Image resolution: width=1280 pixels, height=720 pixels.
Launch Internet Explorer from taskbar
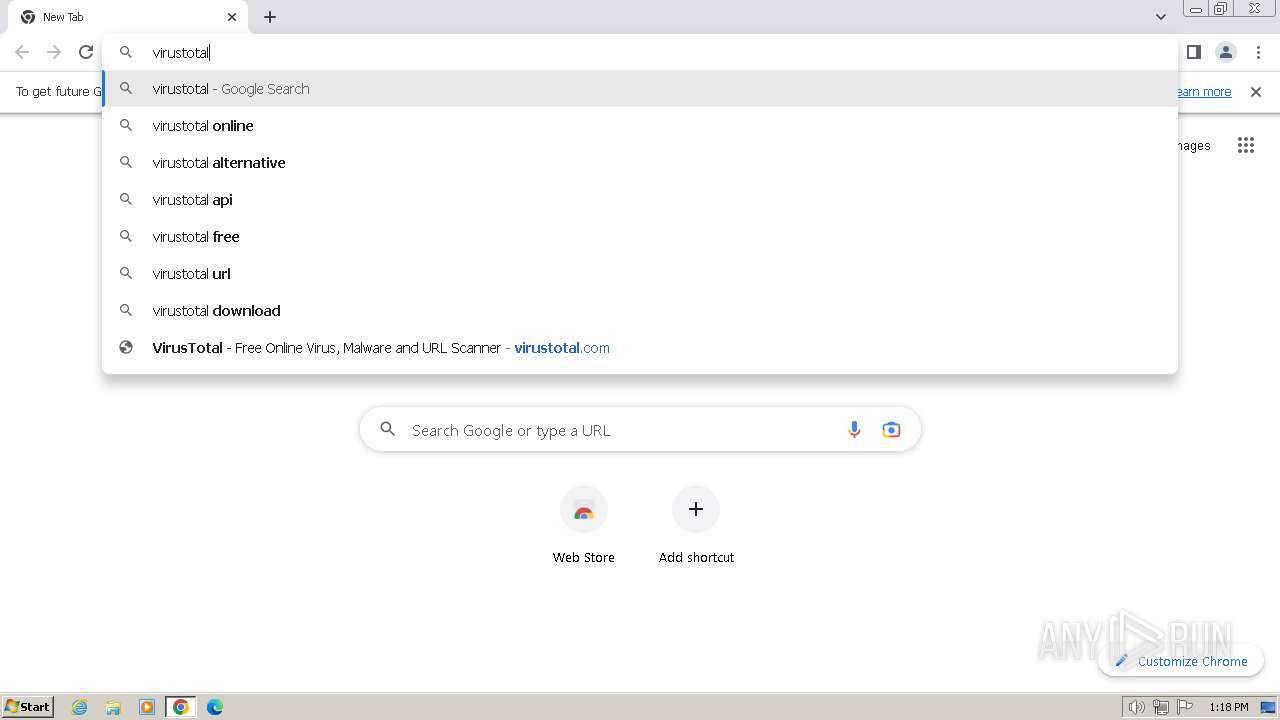80,707
